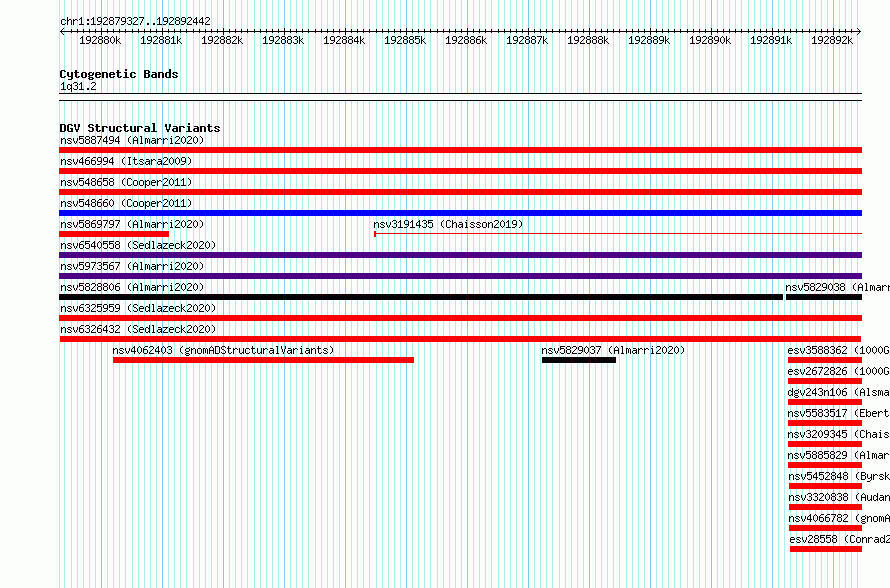Click the esv28558 variant label
Viewport: 890px width, 588px height.
click(x=840, y=539)
